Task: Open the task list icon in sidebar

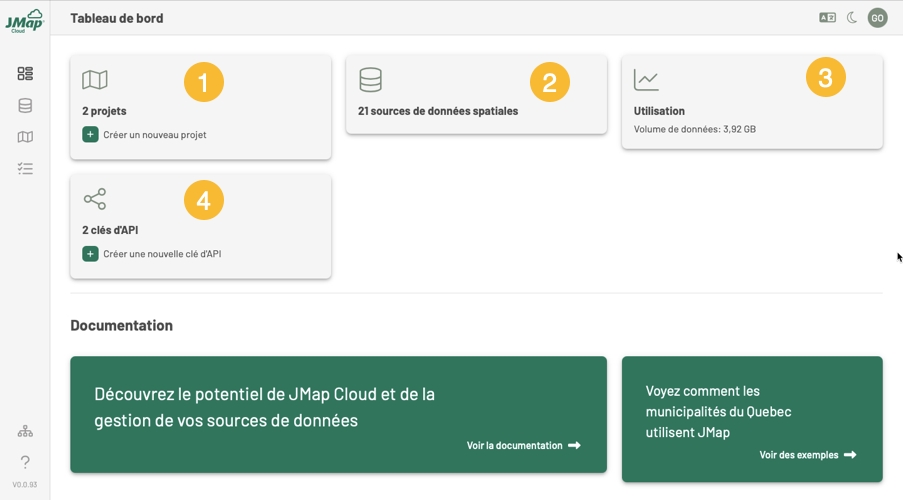Action: click(x=25, y=169)
